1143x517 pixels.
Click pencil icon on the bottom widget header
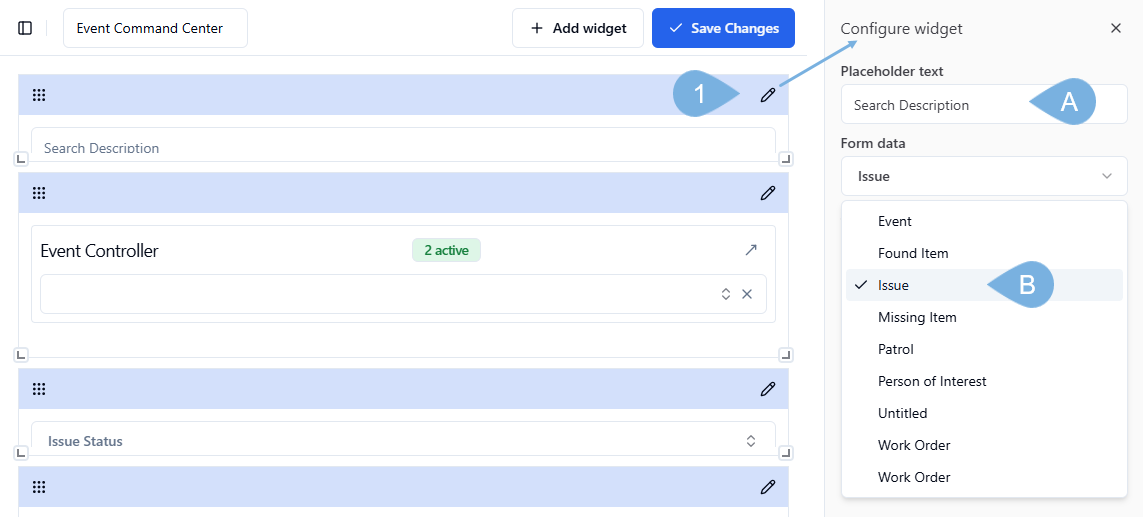(768, 487)
